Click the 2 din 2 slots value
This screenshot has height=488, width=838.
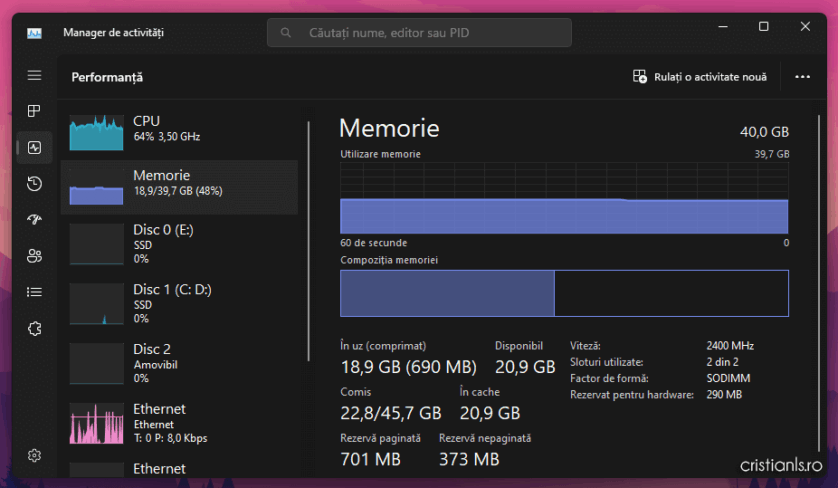(722, 362)
